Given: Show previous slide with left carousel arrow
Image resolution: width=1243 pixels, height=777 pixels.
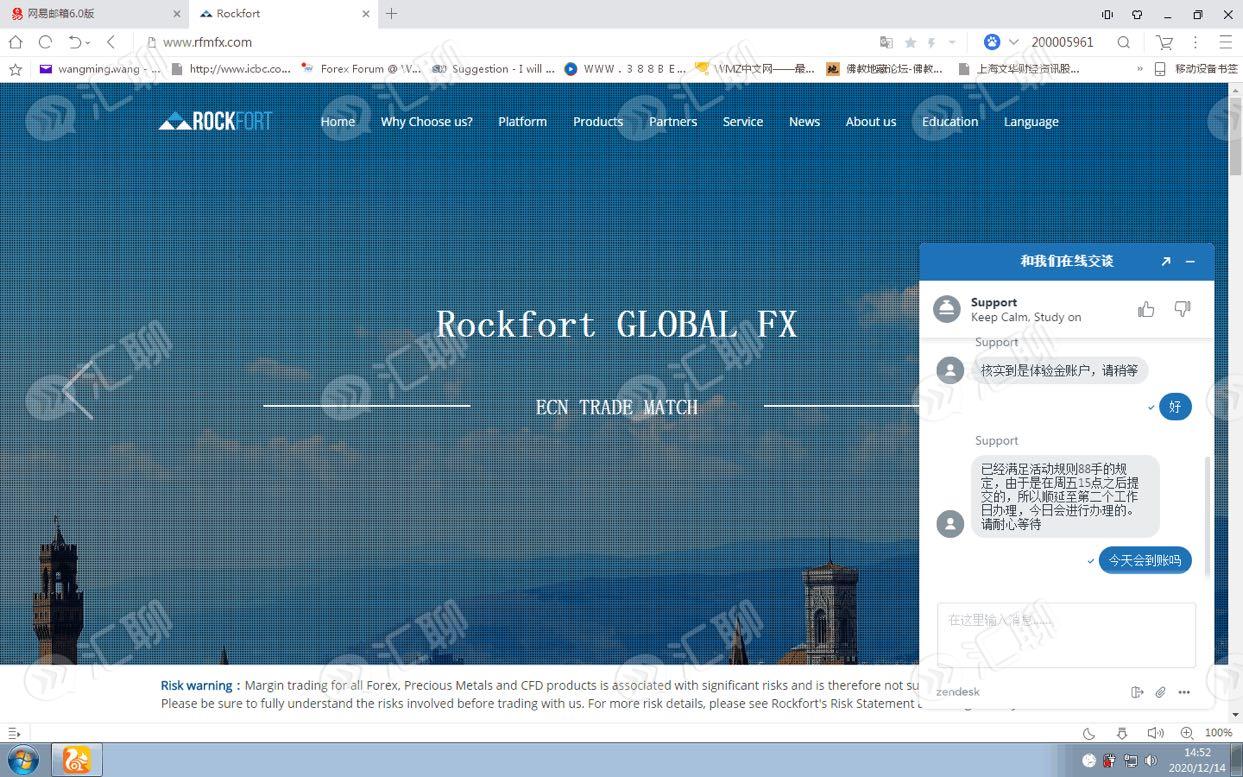Looking at the screenshot, I should point(78,390).
